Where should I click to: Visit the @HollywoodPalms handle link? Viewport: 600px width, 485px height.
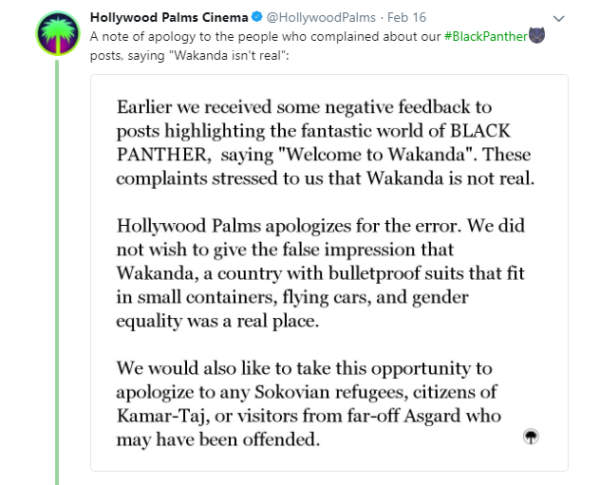click(317, 18)
